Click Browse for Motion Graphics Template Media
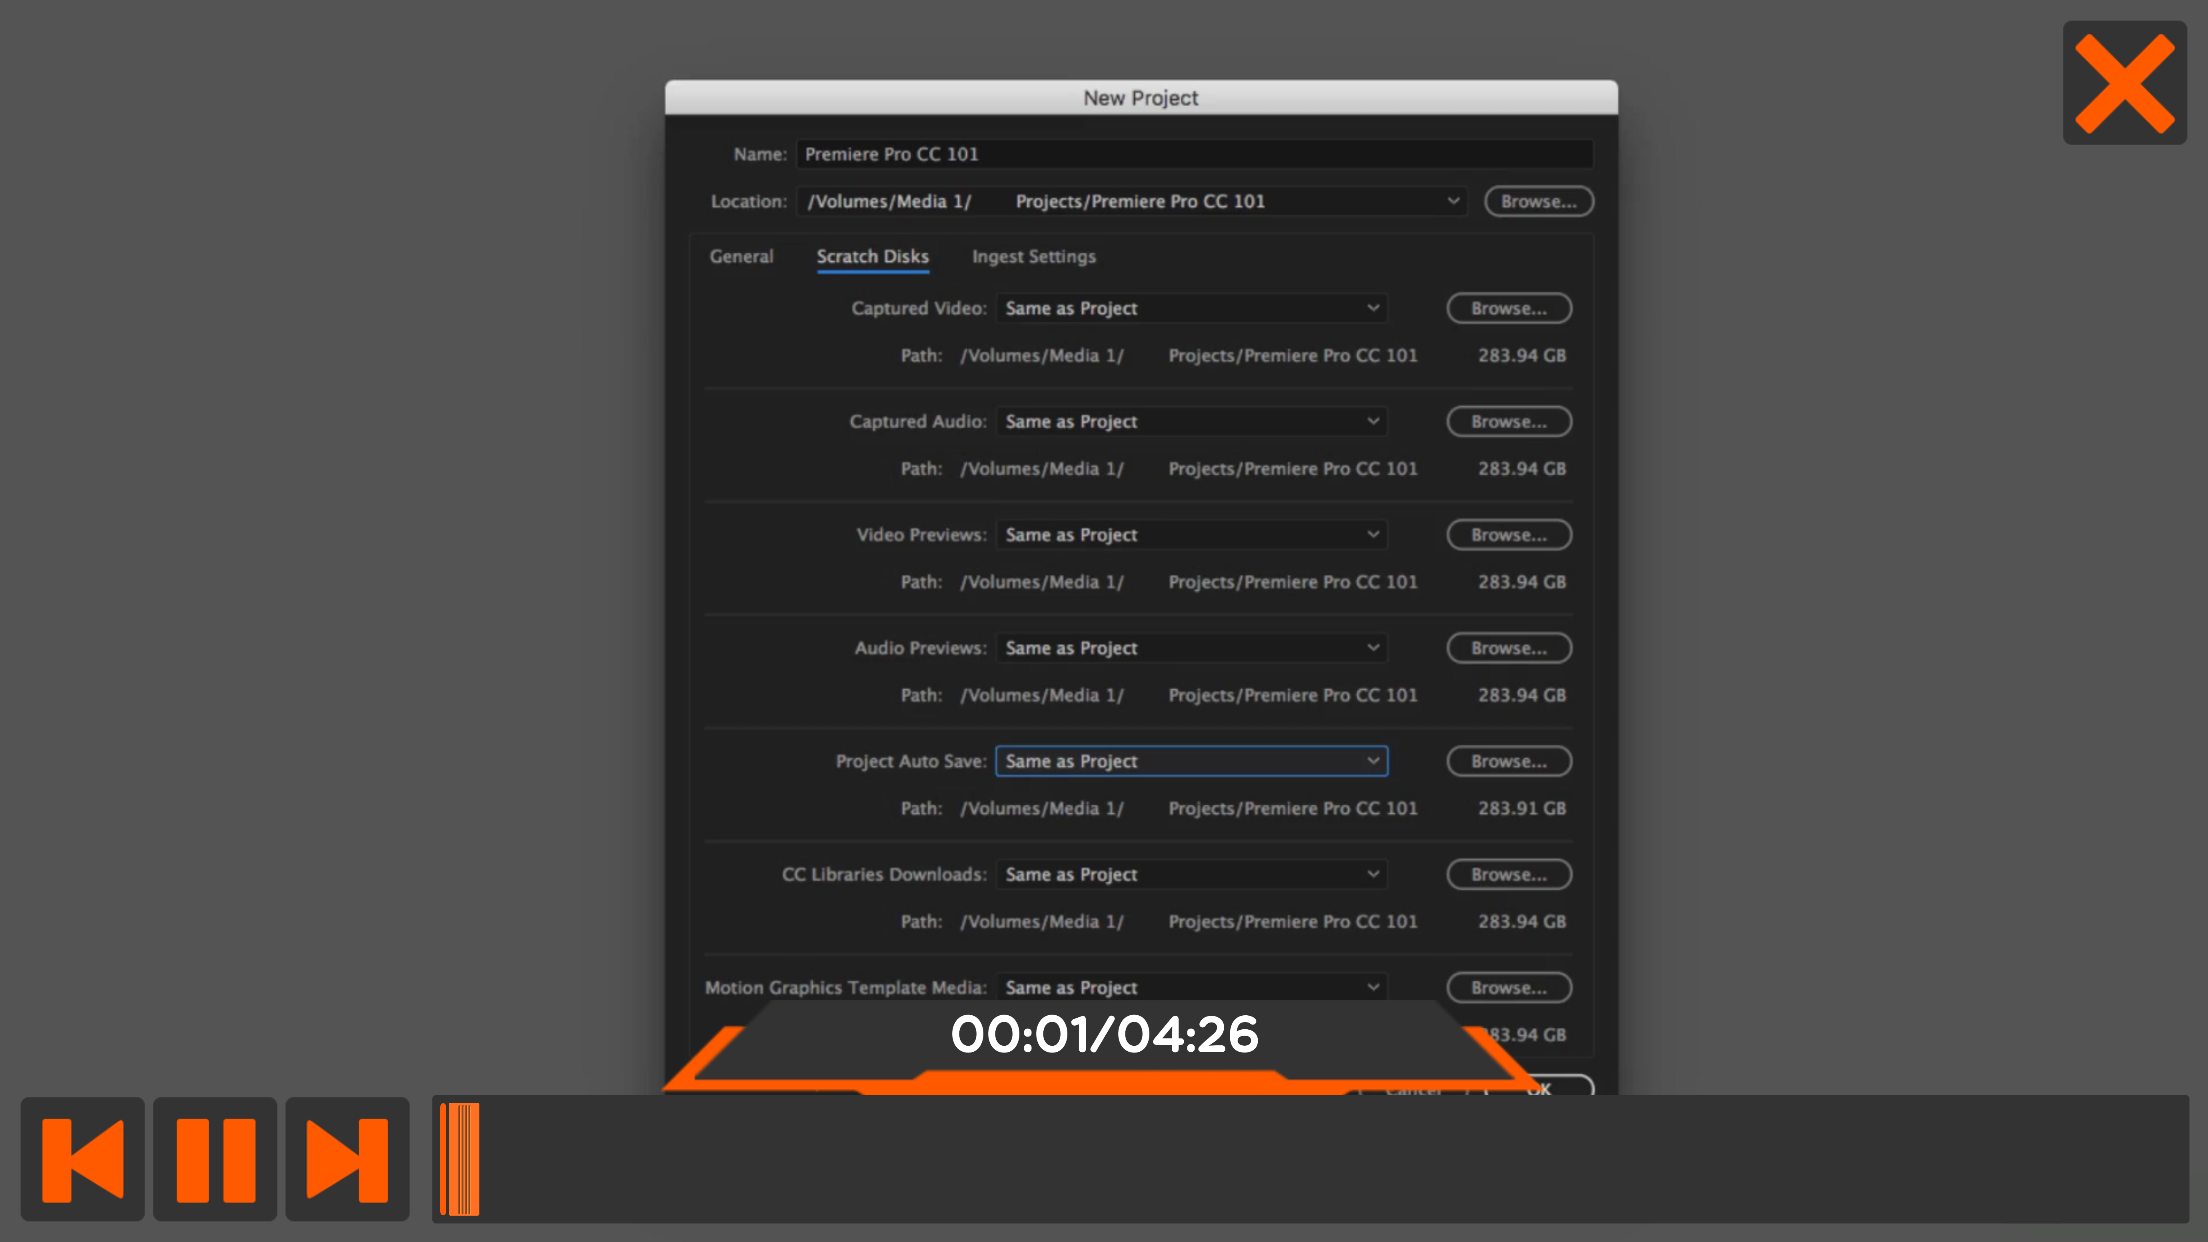This screenshot has height=1242, width=2208. 1508,987
